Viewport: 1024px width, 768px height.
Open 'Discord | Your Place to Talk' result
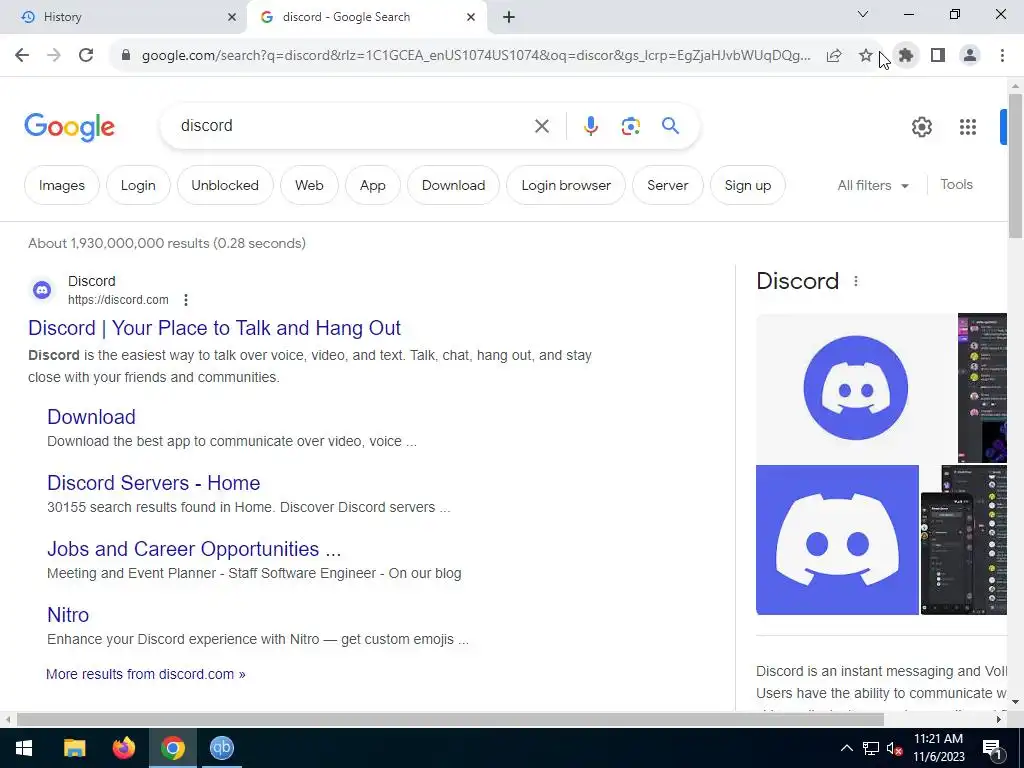214,328
